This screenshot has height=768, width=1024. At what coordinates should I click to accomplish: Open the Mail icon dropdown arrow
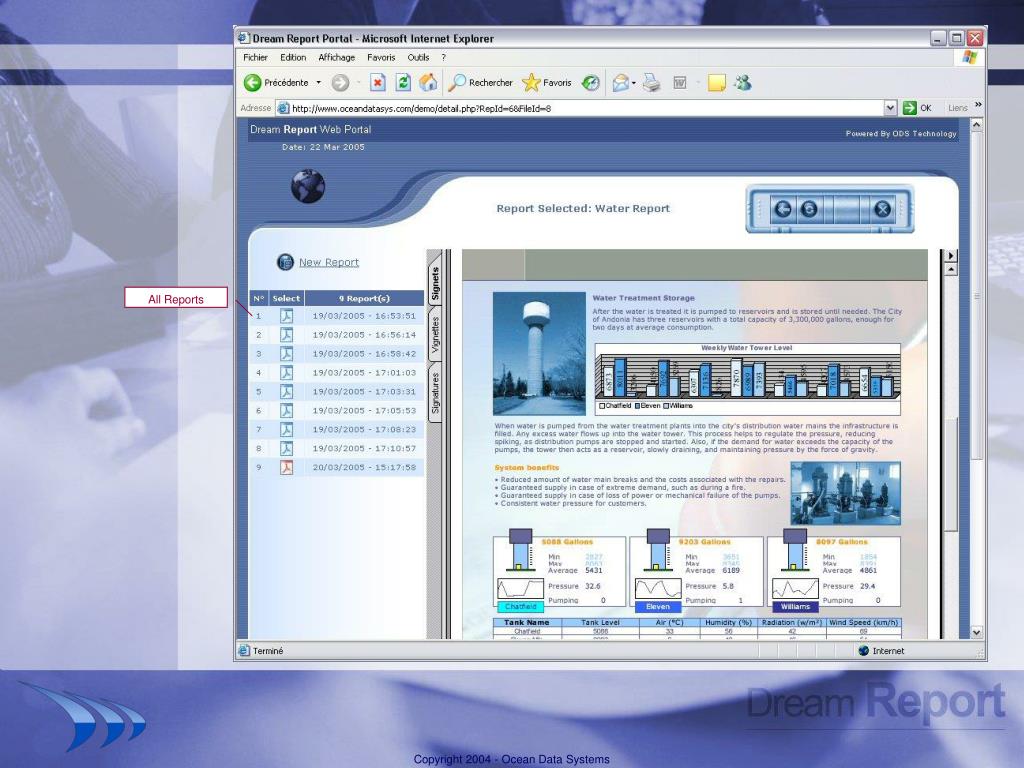633,83
